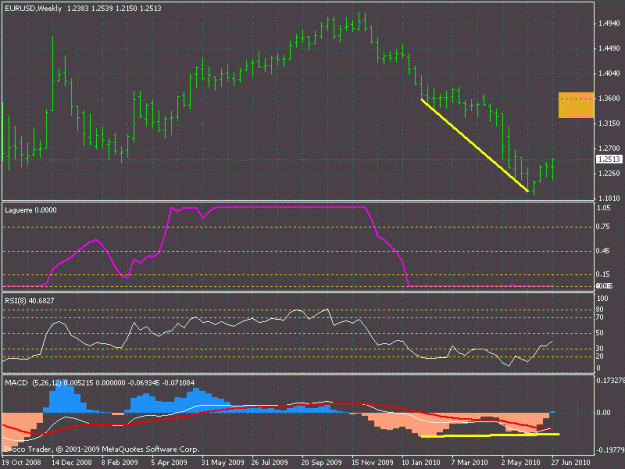Click date label 8 Feb 2009

120,463
